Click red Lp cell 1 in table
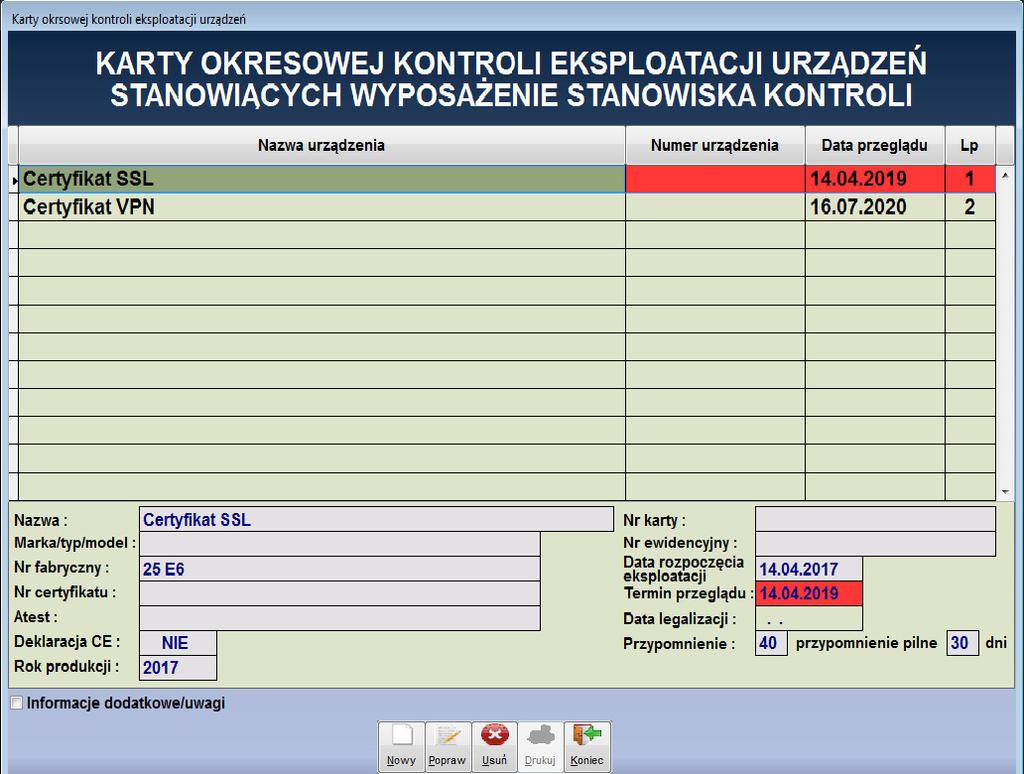This screenshot has width=1024, height=774. 970,179
